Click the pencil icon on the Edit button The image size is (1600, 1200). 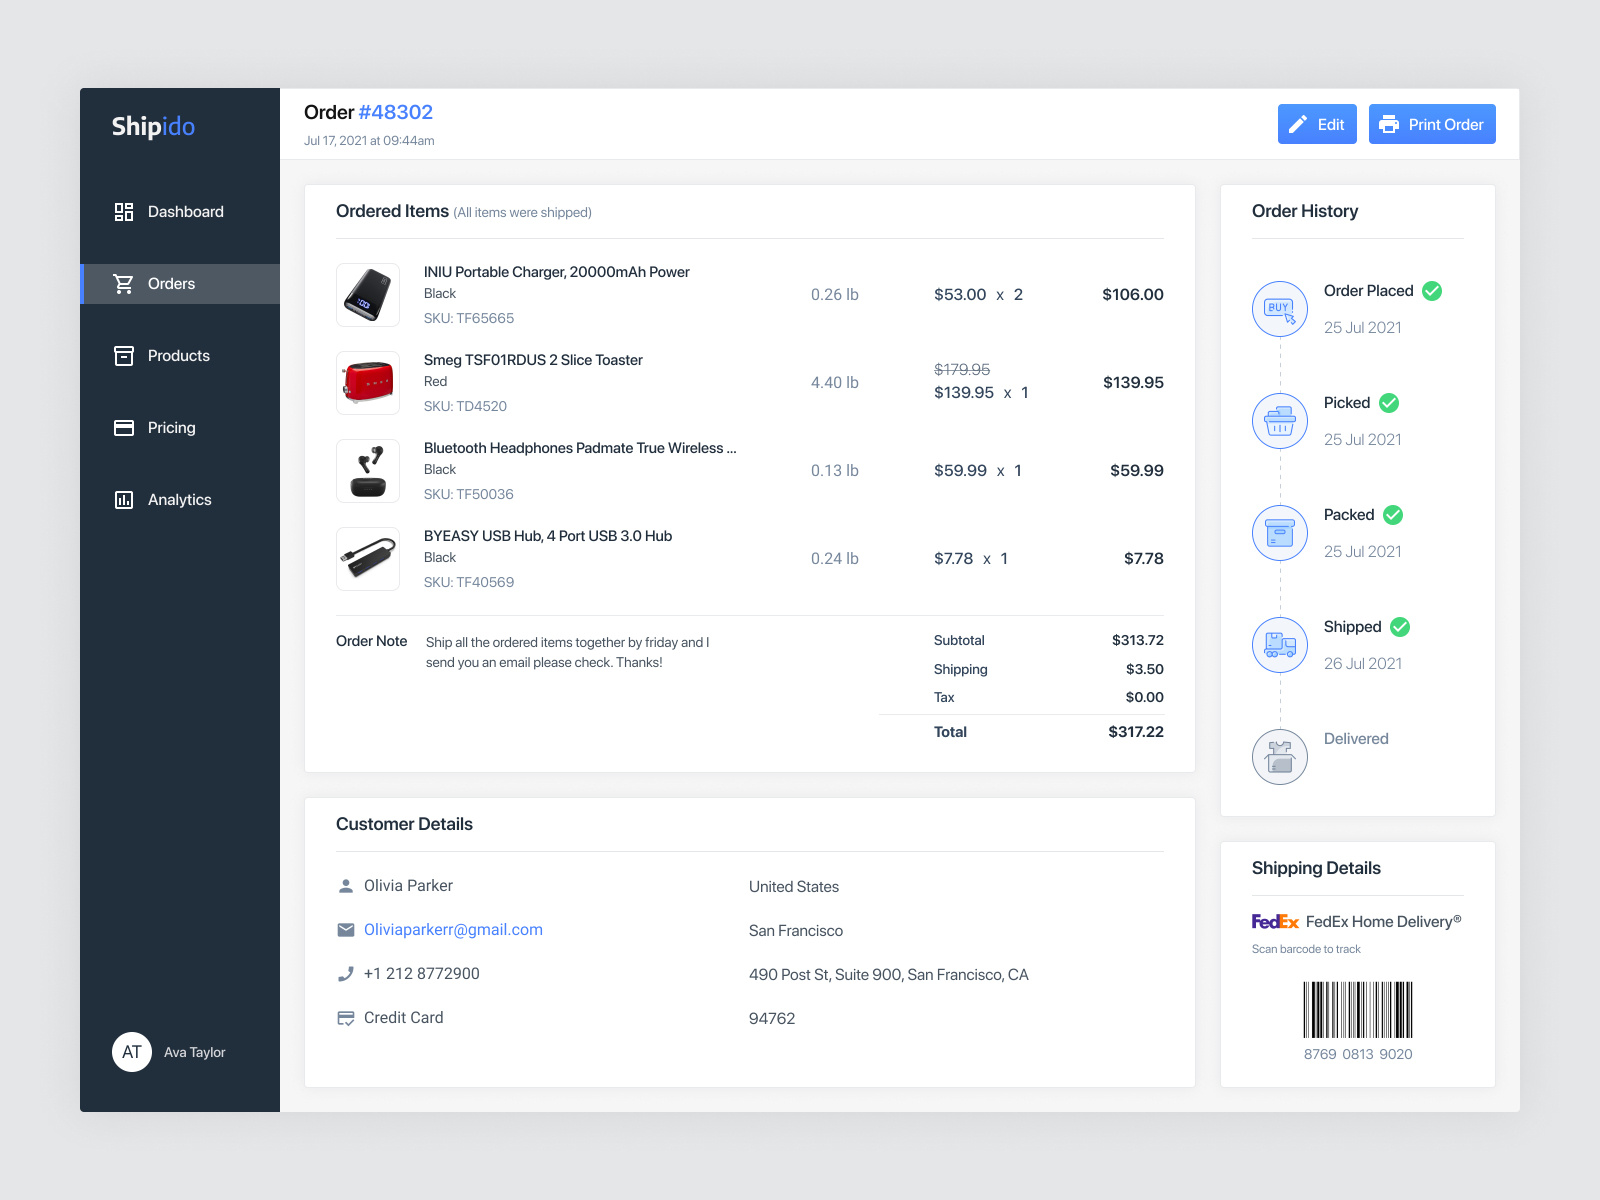[x=1298, y=124]
